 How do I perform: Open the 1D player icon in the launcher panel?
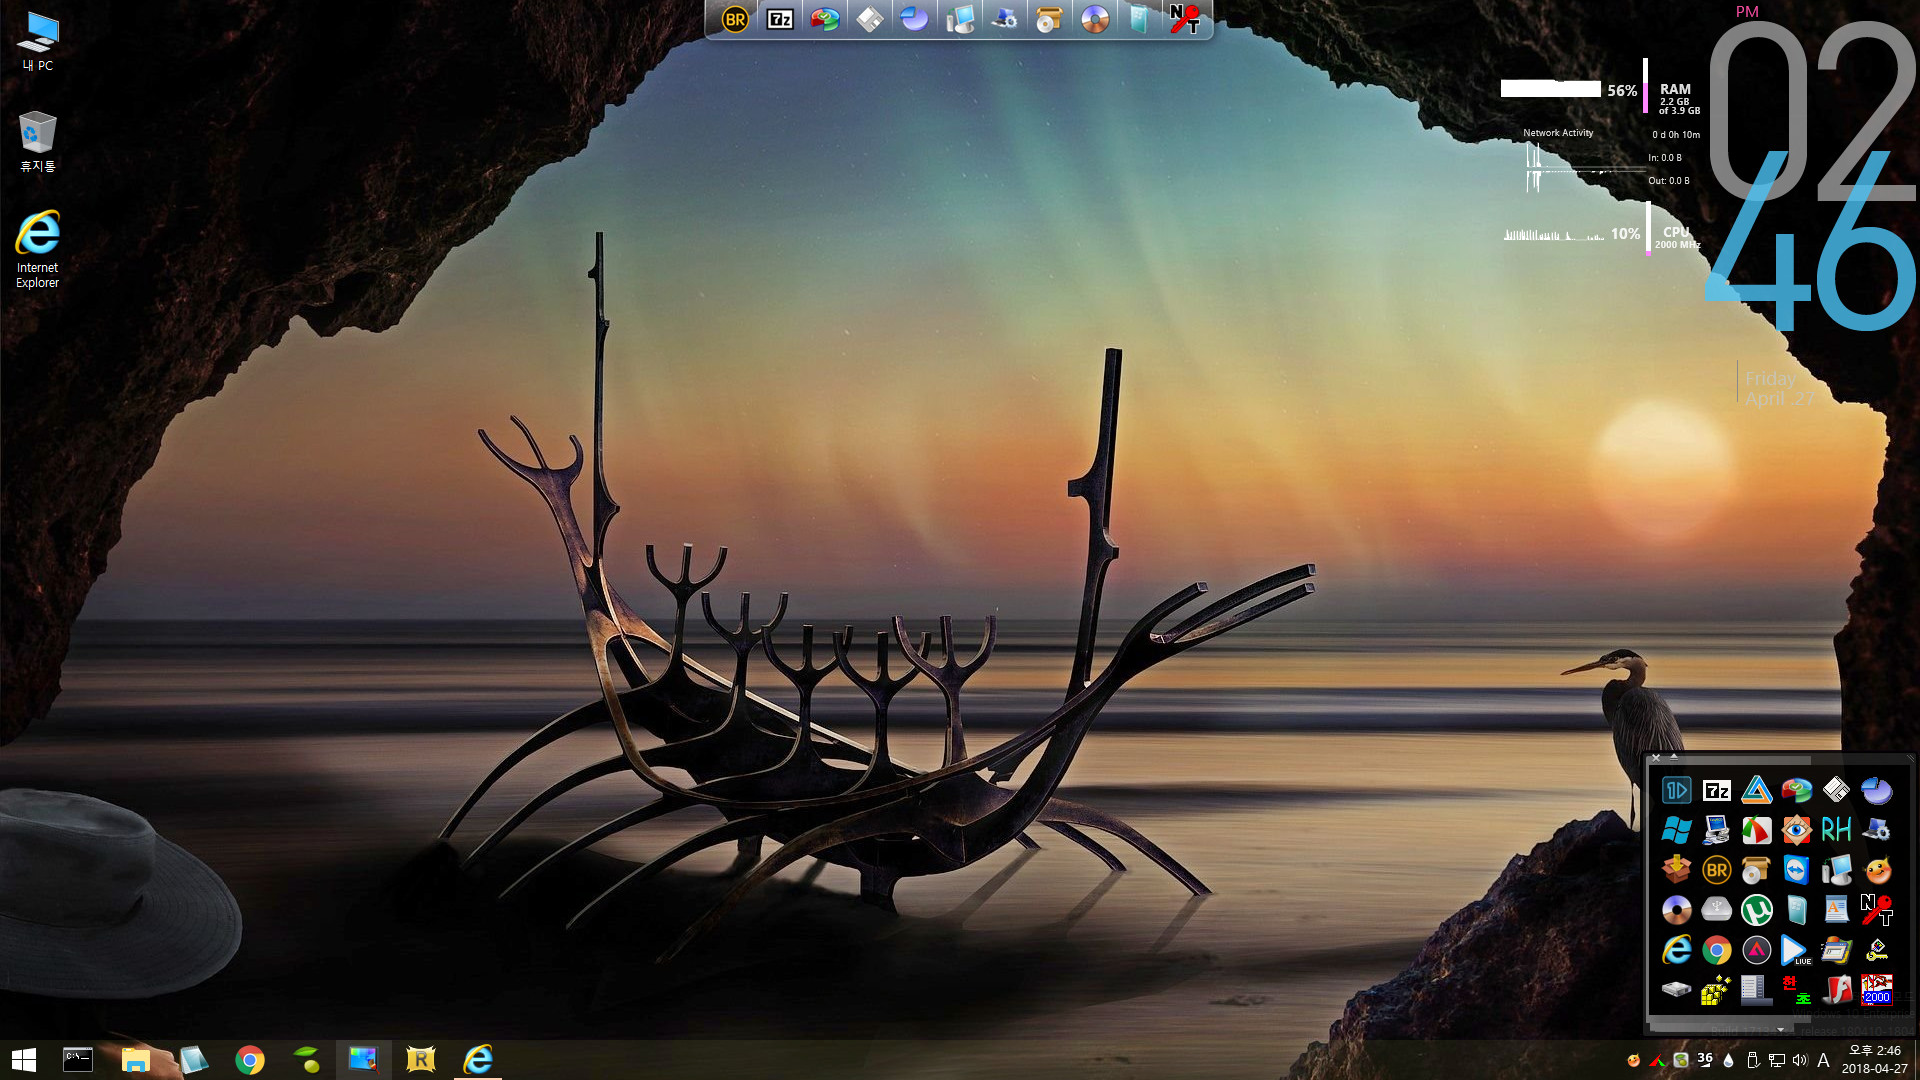coord(1677,791)
